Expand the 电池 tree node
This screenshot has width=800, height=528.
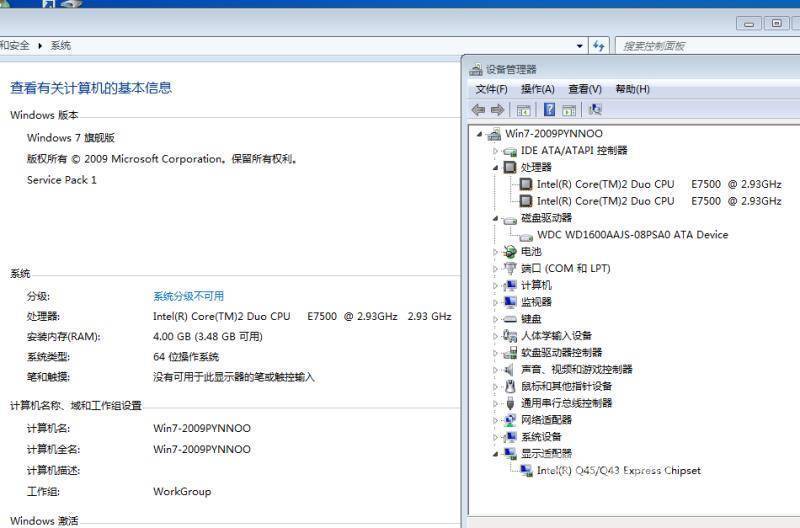(x=495, y=252)
